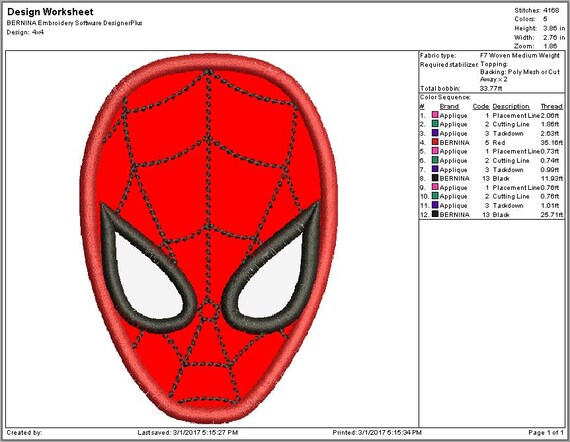570x442 pixels.
Task: Select the 'Black' description in row 12
Action: pyautogui.click(x=501, y=214)
